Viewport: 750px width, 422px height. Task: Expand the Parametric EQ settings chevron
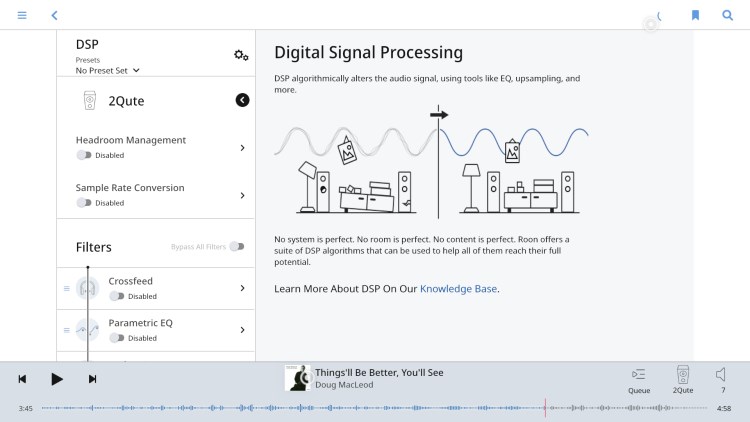243,330
